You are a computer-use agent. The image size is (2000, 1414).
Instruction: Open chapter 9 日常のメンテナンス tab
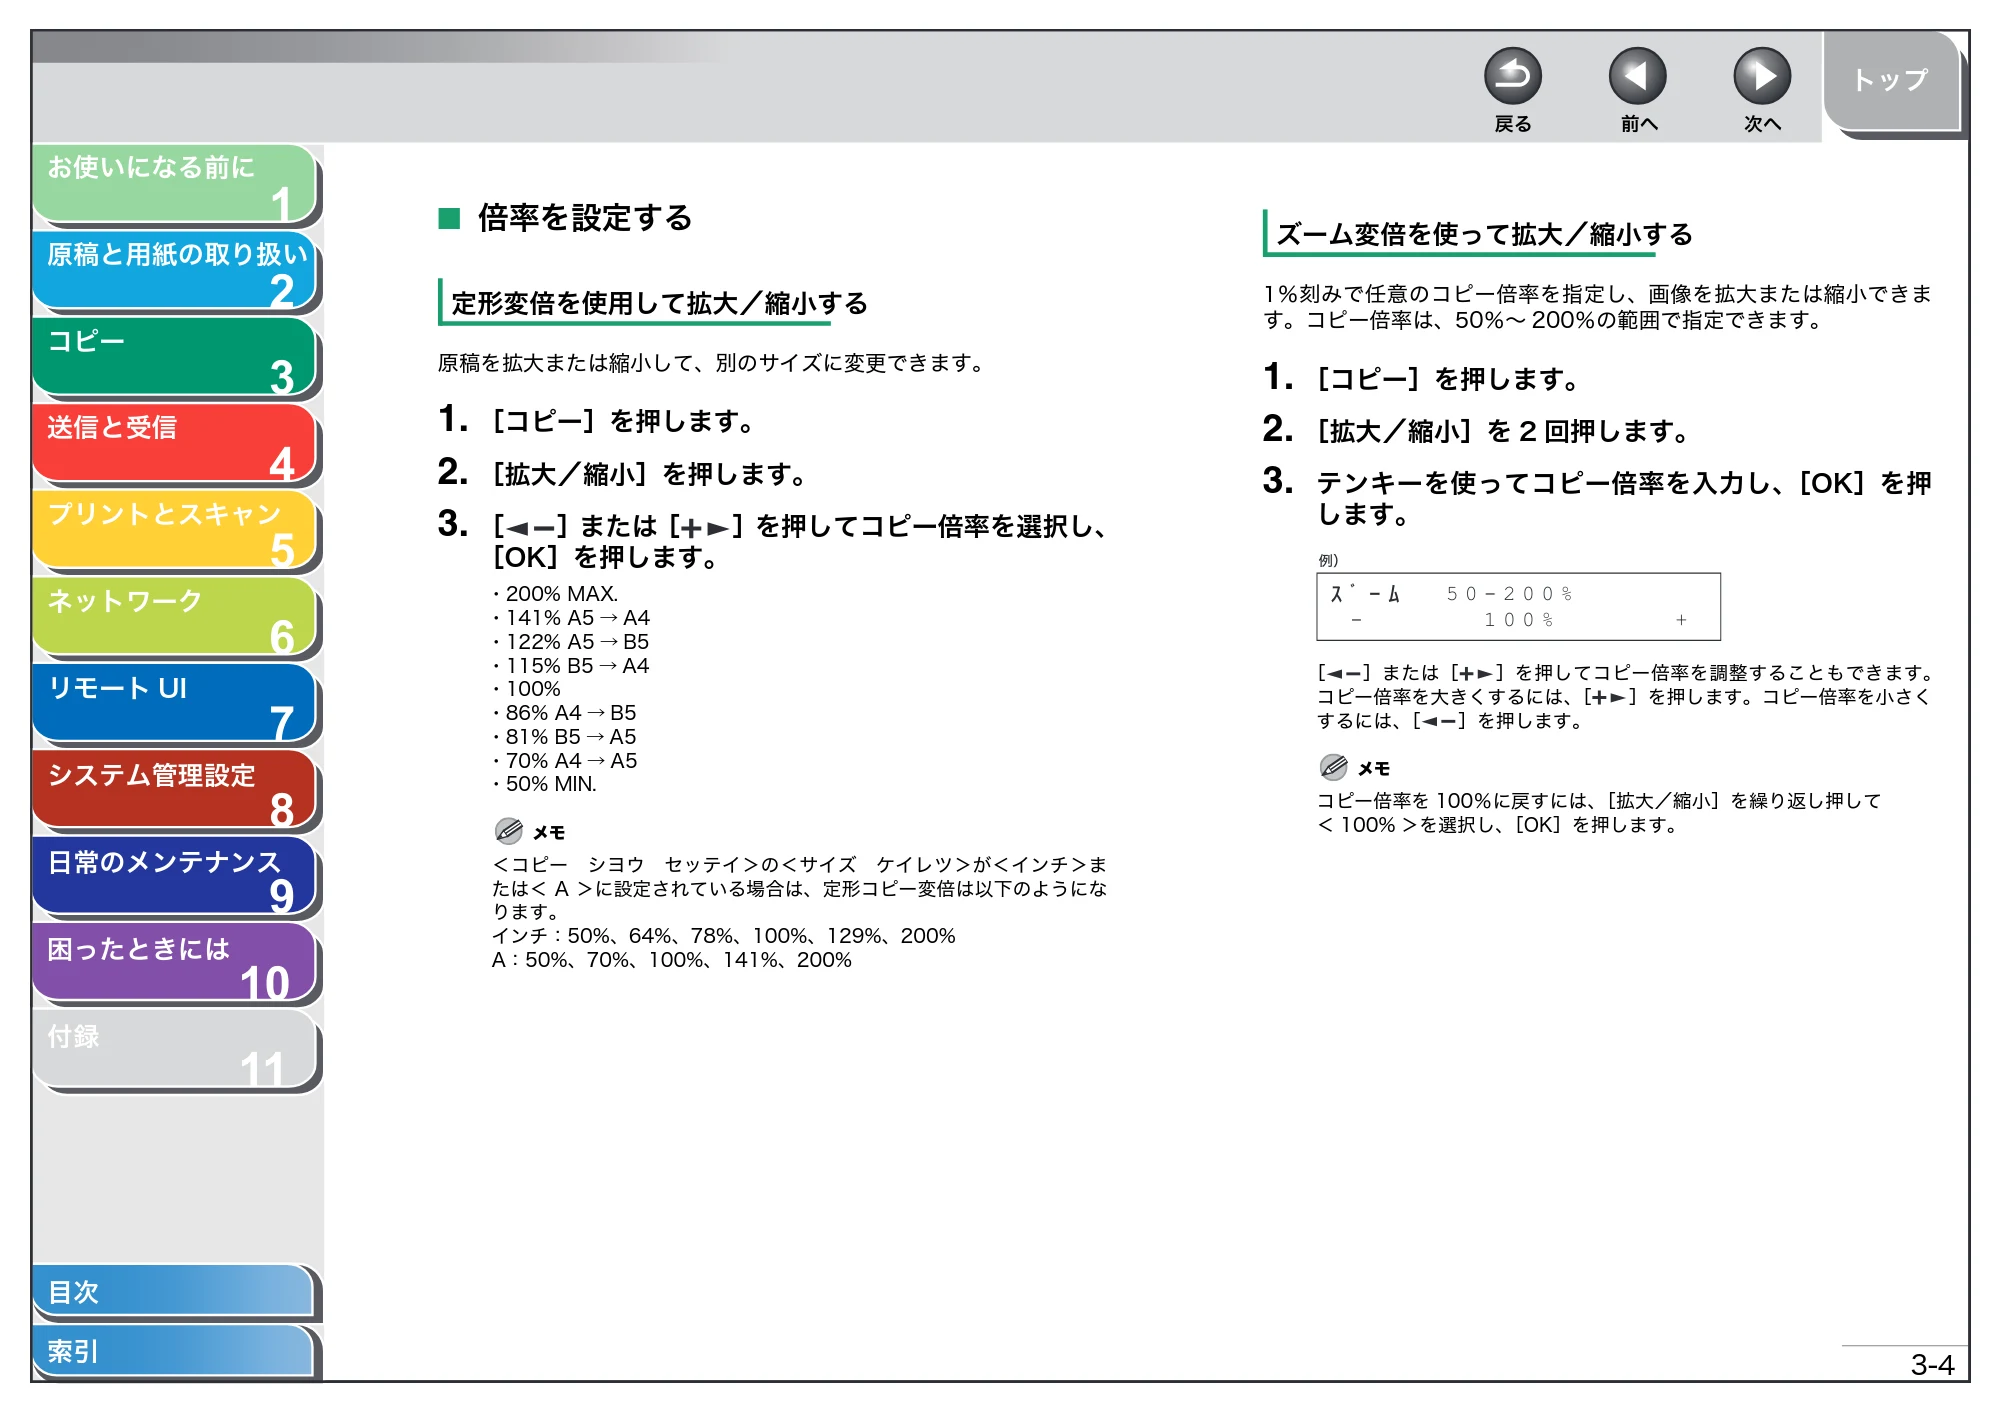[175, 877]
